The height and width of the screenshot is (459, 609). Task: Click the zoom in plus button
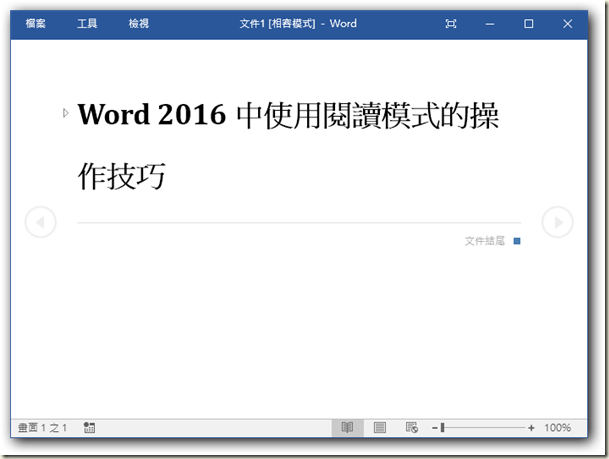coord(531,428)
